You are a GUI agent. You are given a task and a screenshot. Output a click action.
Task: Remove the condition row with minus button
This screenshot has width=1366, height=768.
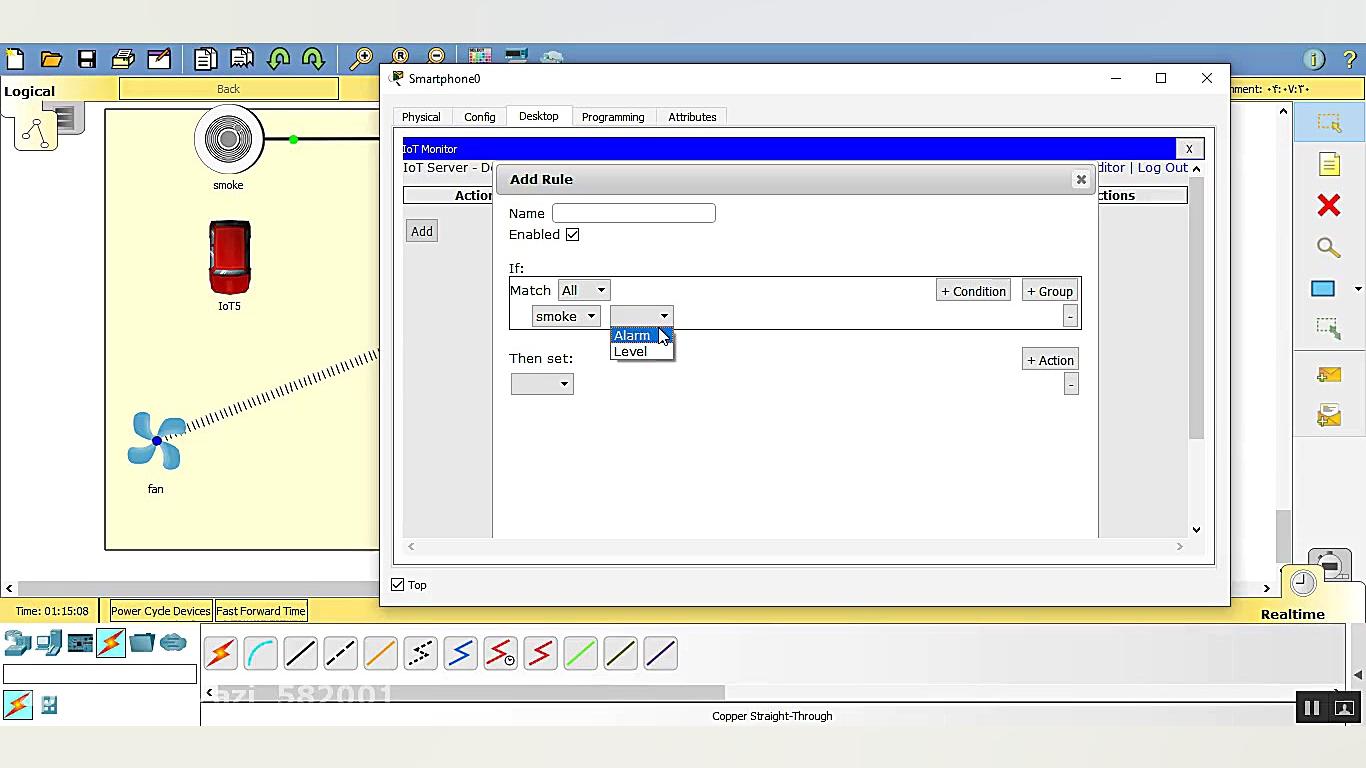1070,317
